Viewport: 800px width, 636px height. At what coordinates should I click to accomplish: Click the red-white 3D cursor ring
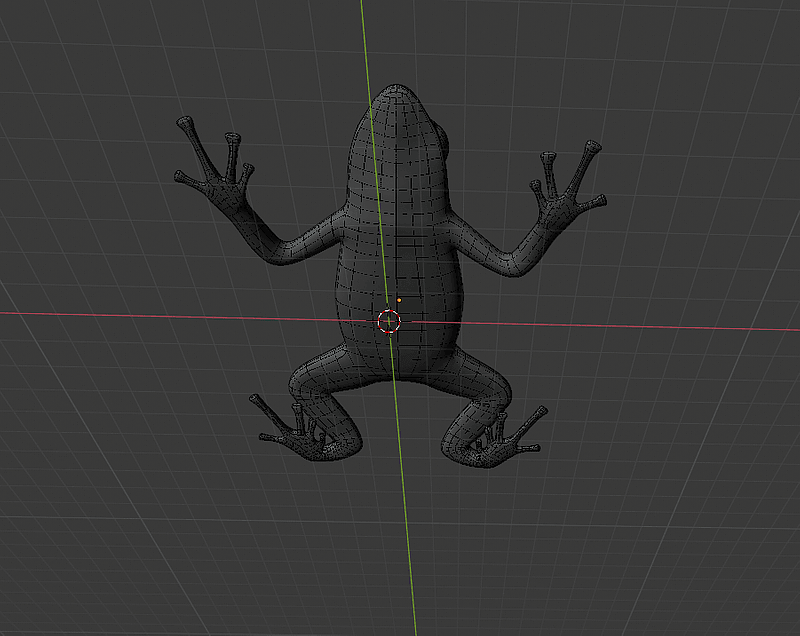tap(389, 321)
